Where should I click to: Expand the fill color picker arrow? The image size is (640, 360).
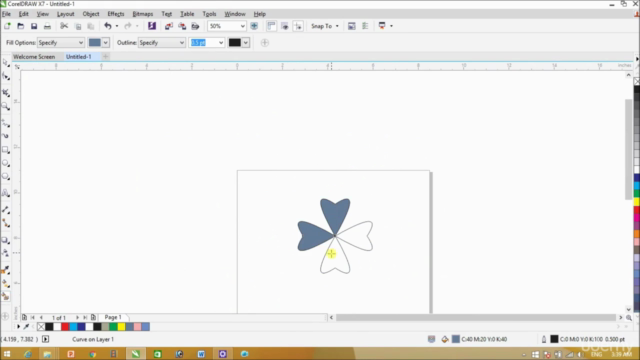[105, 42]
